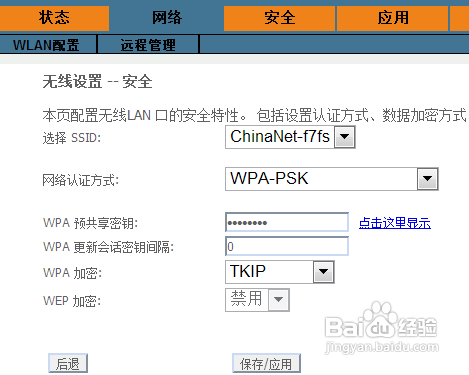Click the WEP 加密: label
The height and width of the screenshot is (375, 469).
click(72, 301)
